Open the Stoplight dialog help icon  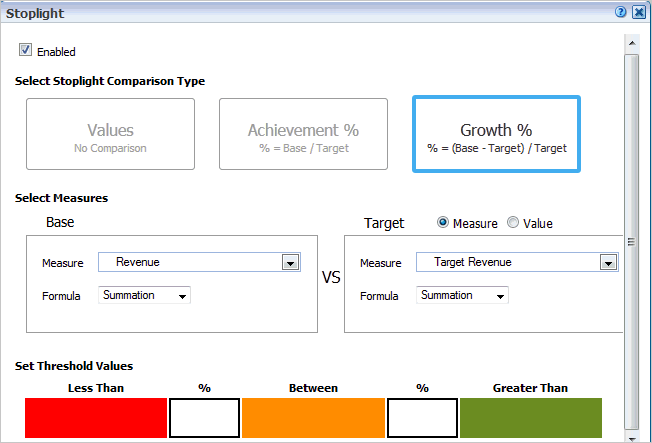(621, 12)
